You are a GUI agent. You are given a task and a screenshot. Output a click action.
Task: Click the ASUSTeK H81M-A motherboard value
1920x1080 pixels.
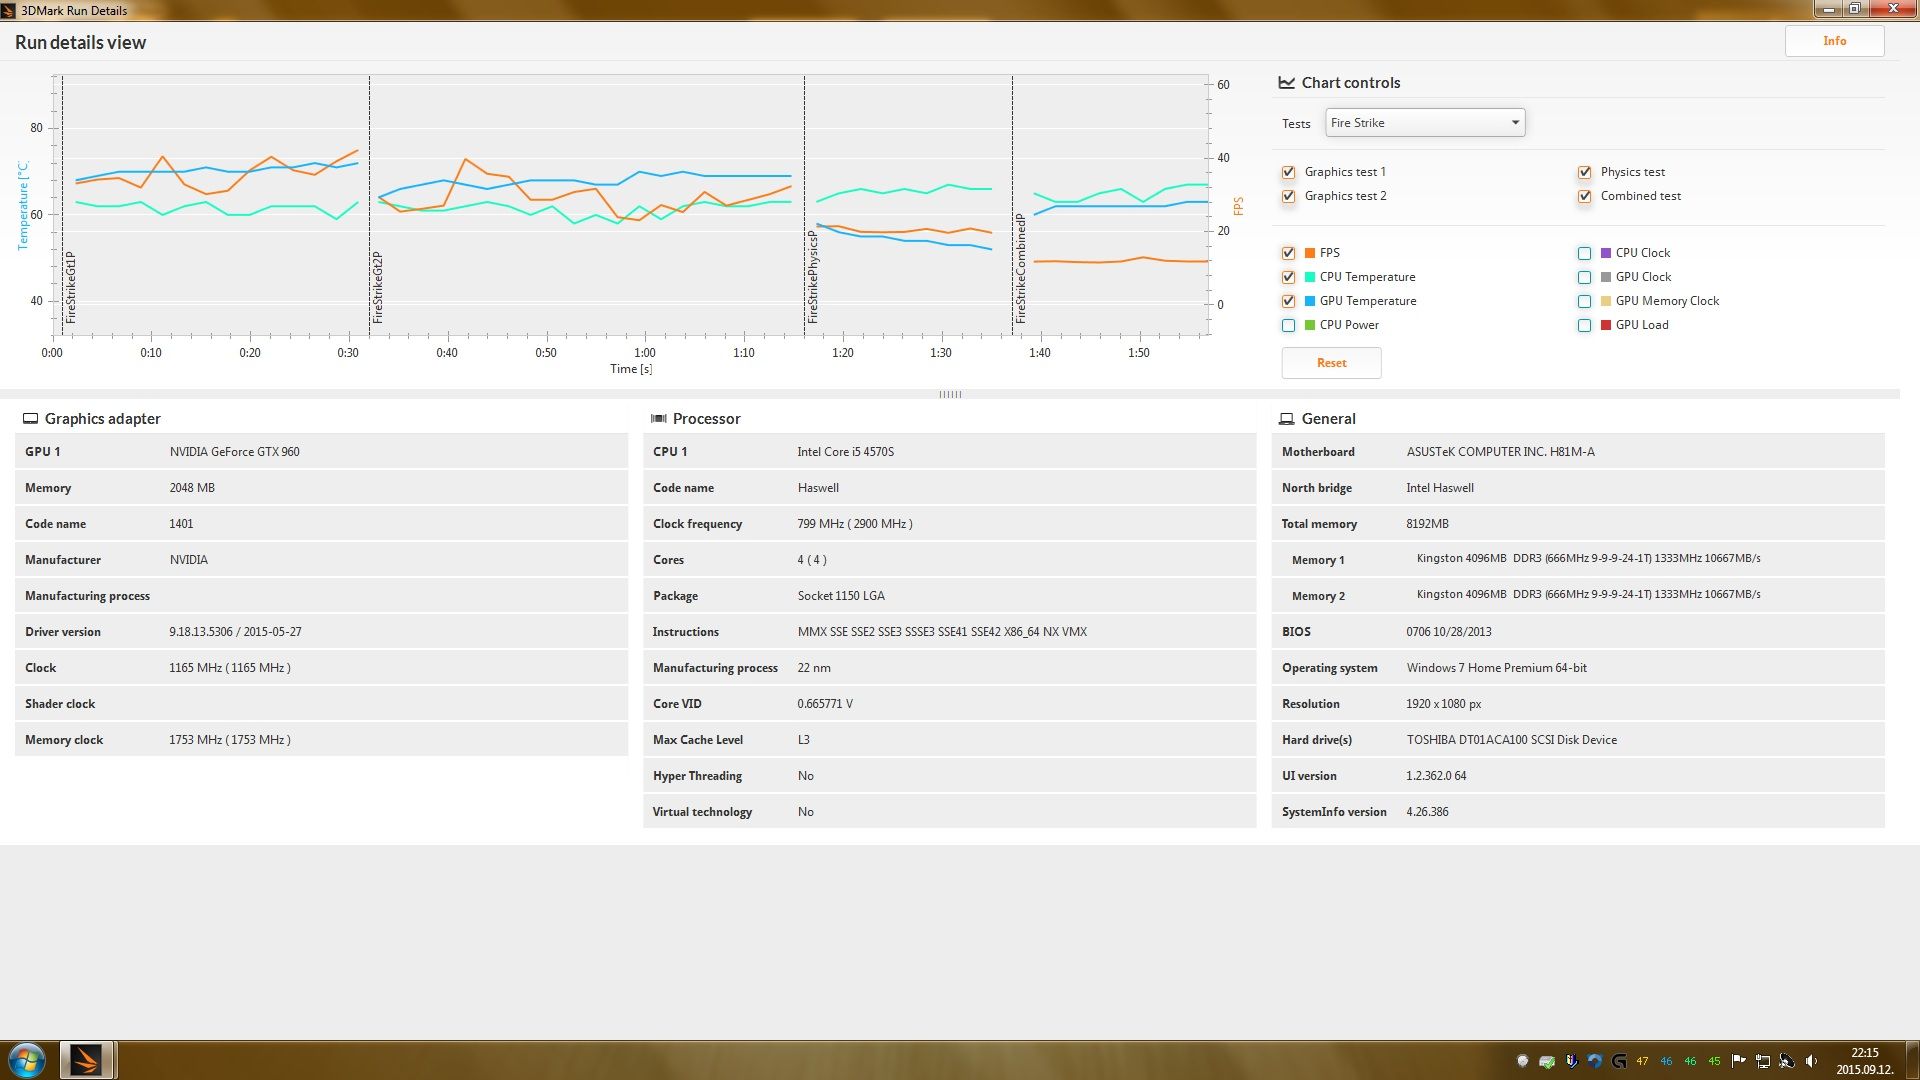coord(1500,452)
